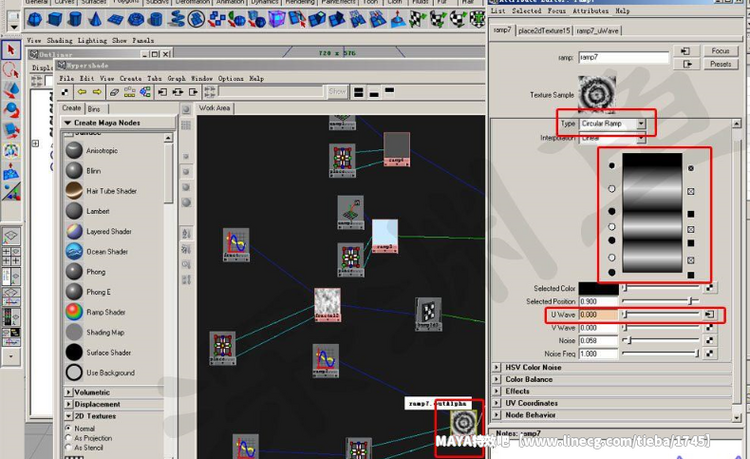Open the Interpolation dropdown
750x459 pixels.
(612, 138)
